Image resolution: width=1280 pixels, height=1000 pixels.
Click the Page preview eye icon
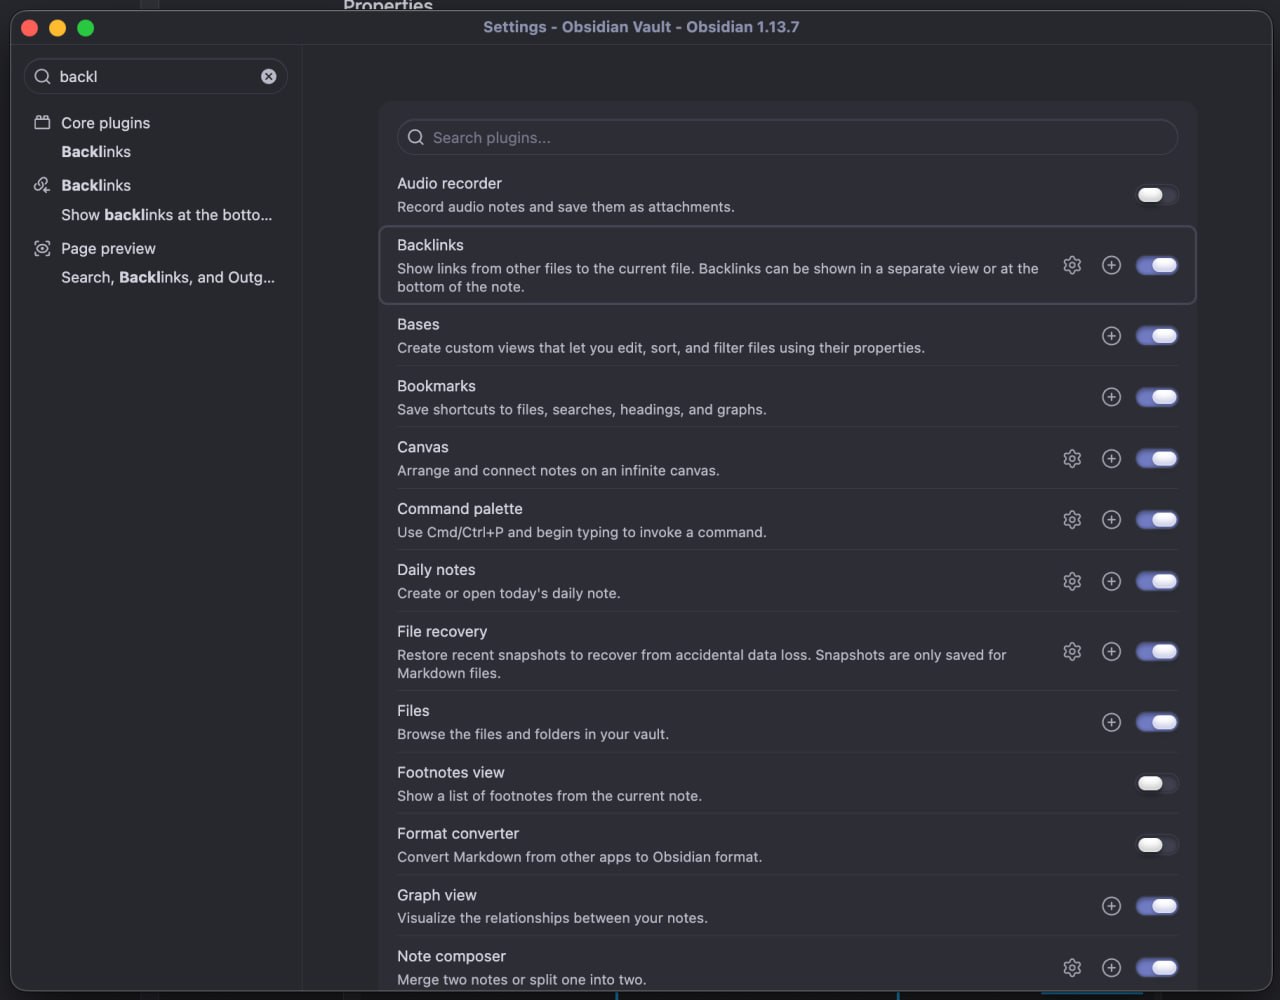pyautogui.click(x=42, y=248)
